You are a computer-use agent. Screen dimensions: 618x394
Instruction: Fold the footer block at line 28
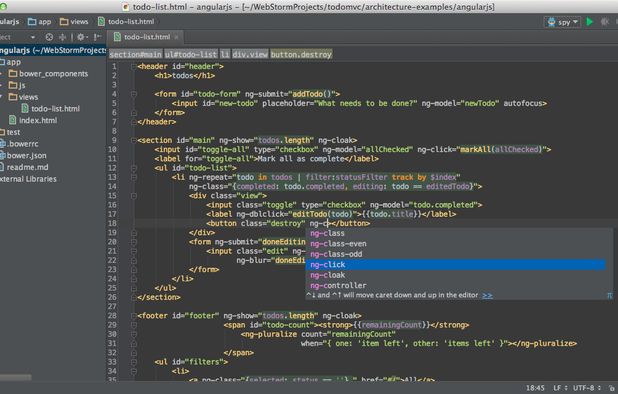pyautogui.click(x=134, y=316)
